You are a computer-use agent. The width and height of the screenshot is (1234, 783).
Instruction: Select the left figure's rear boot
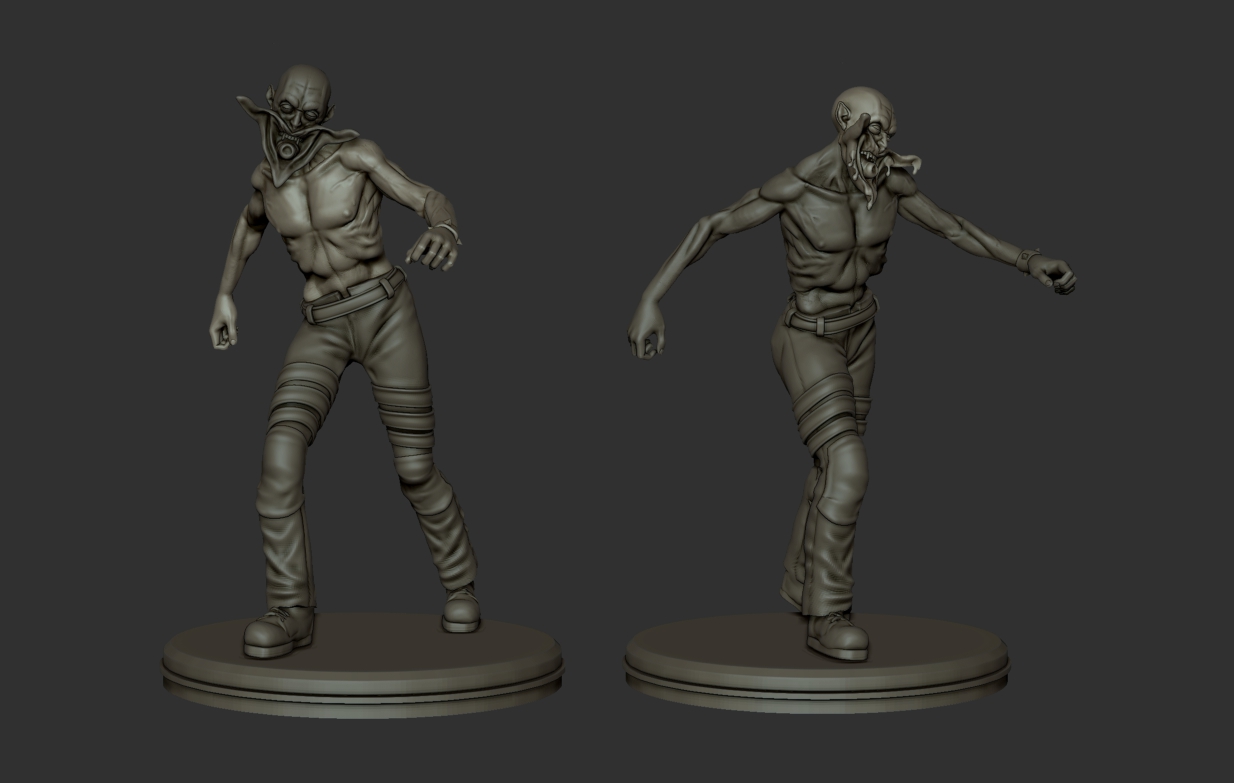(461, 609)
